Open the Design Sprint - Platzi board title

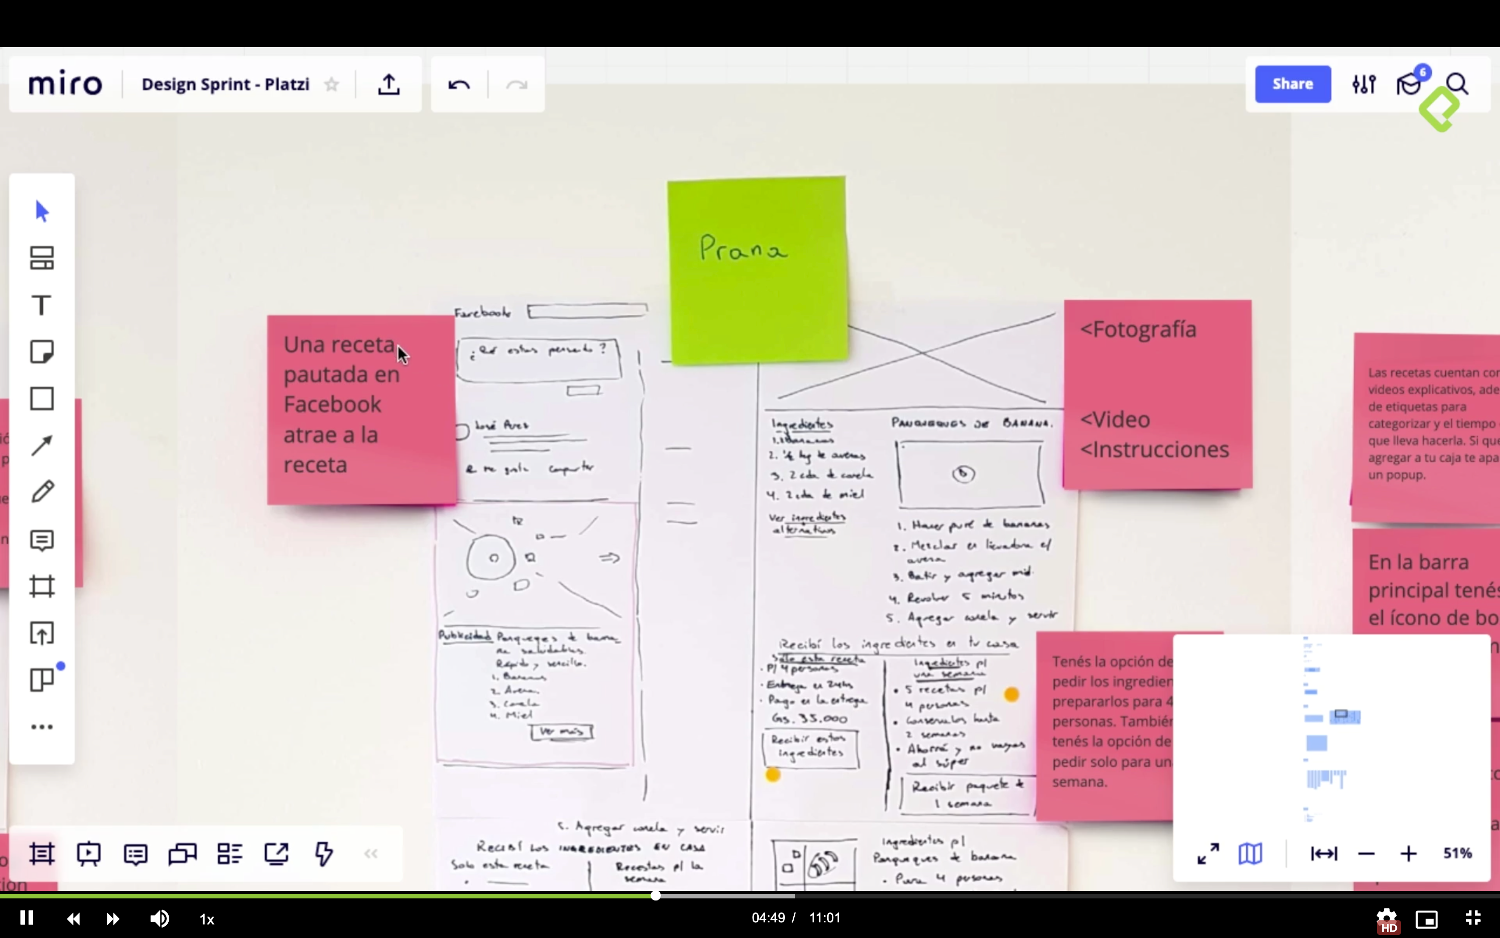point(225,85)
